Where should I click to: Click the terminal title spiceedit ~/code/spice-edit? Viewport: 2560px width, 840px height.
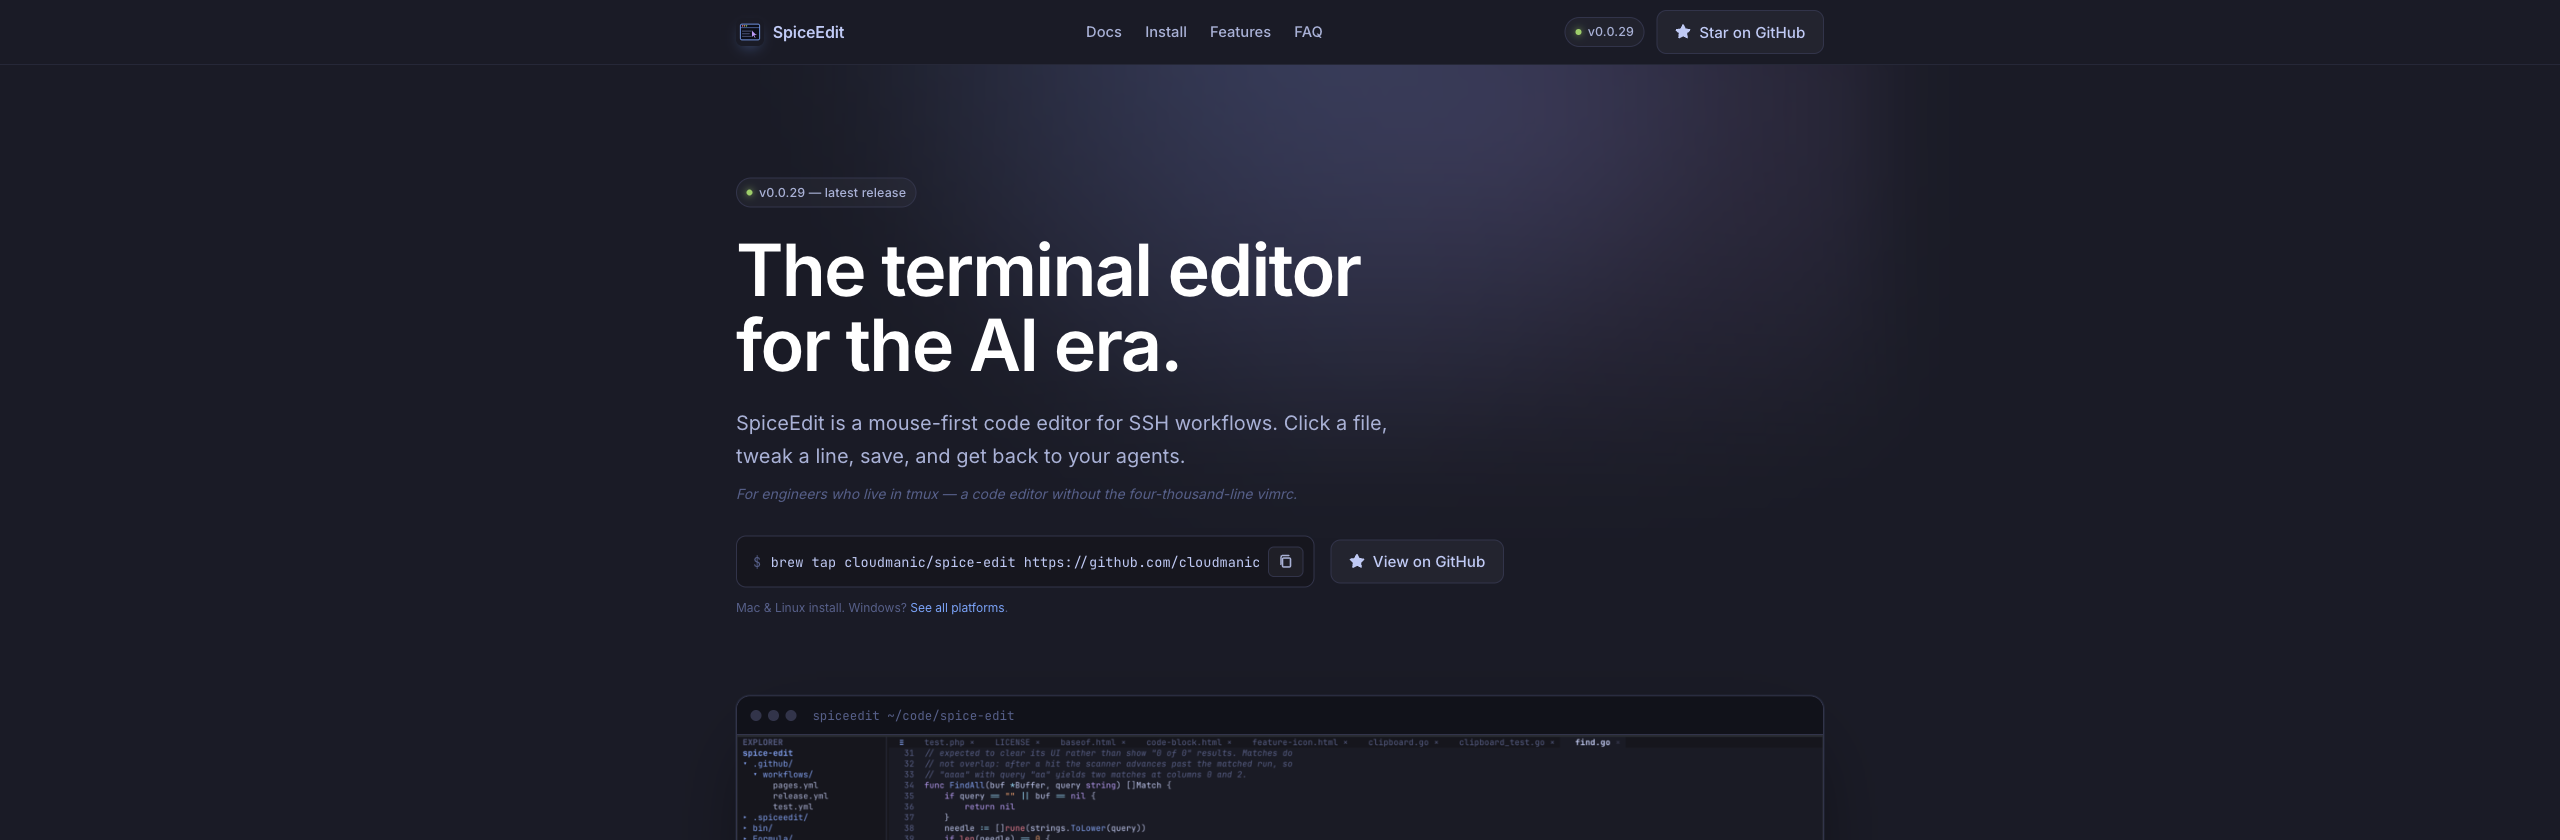pyautogui.click(x=913, y=716)
